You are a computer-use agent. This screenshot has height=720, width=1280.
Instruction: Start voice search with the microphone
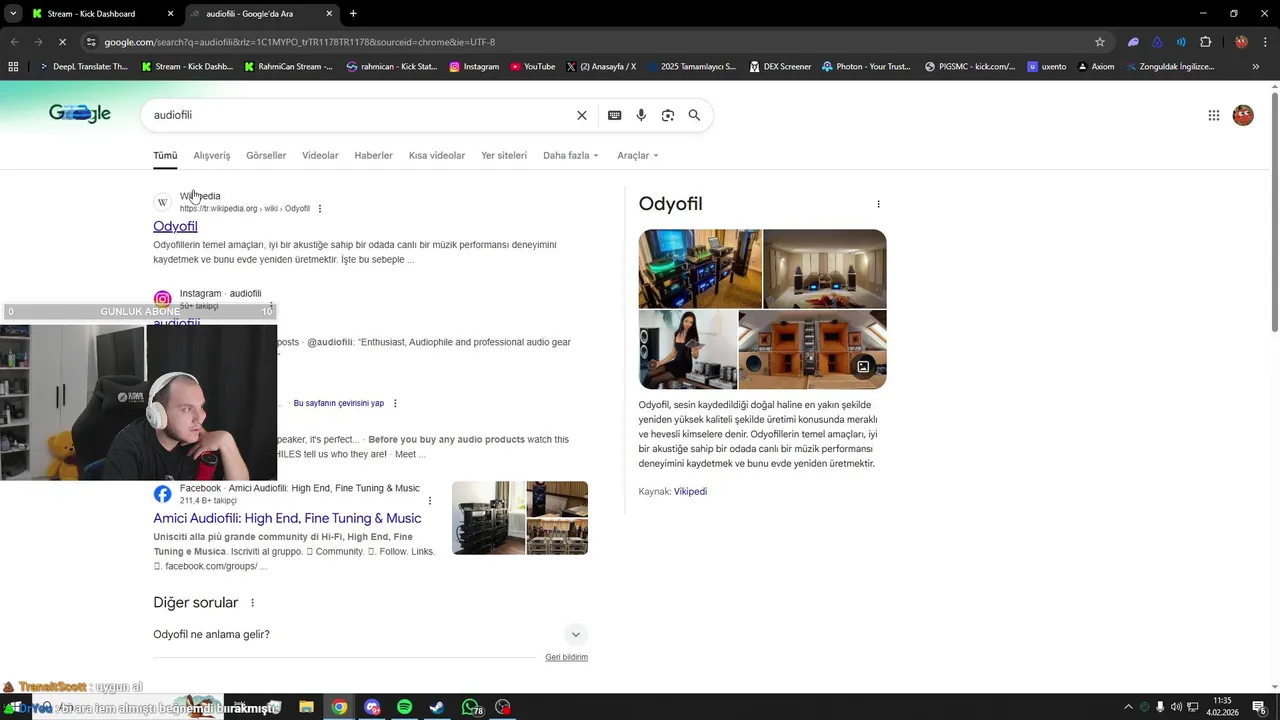(641, 115)
